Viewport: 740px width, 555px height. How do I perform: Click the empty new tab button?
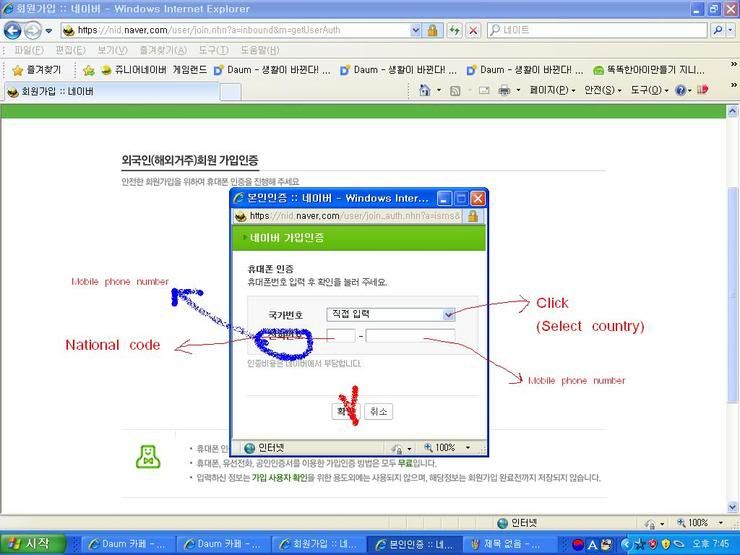[x=230, y=92]
